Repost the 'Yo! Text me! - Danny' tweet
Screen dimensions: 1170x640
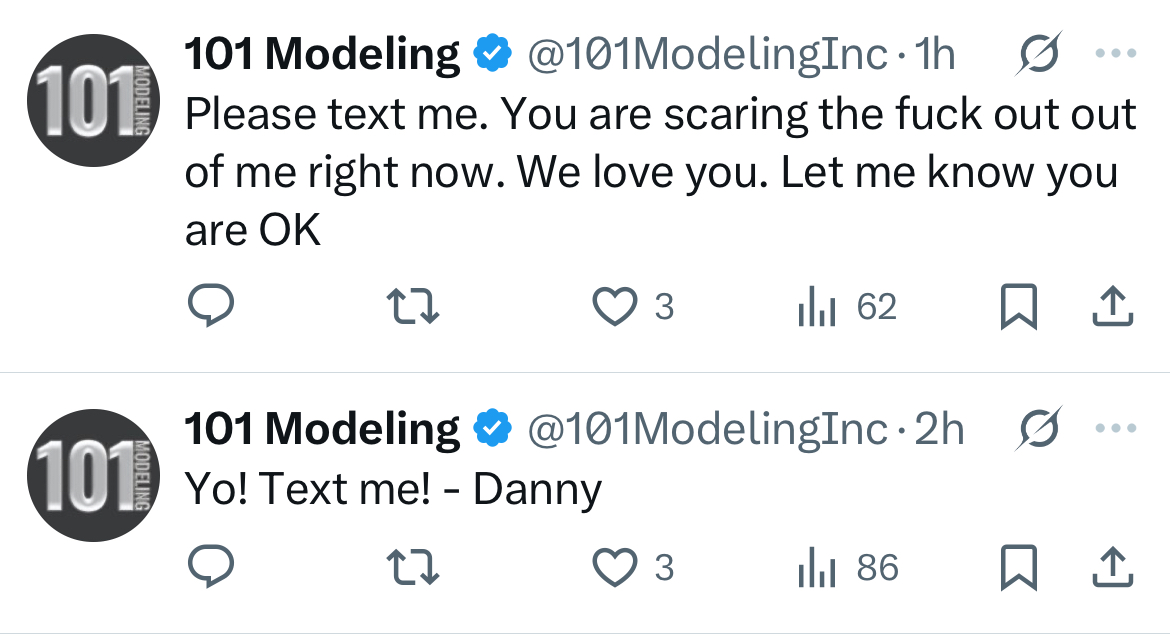(x=413, y=568)
